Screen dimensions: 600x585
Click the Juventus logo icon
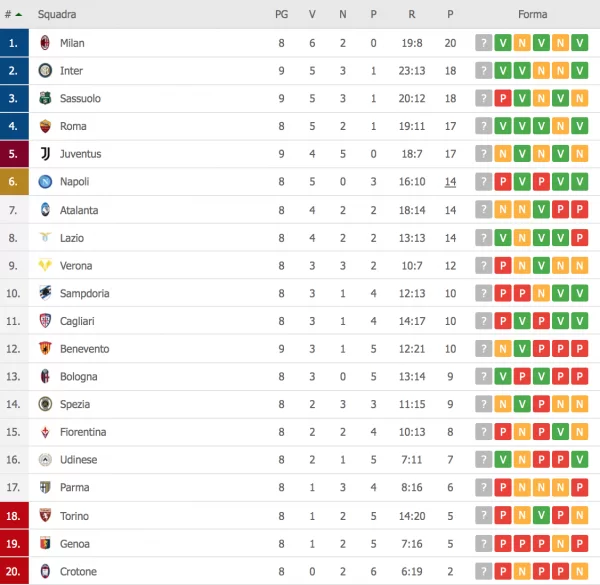(44, 154)
